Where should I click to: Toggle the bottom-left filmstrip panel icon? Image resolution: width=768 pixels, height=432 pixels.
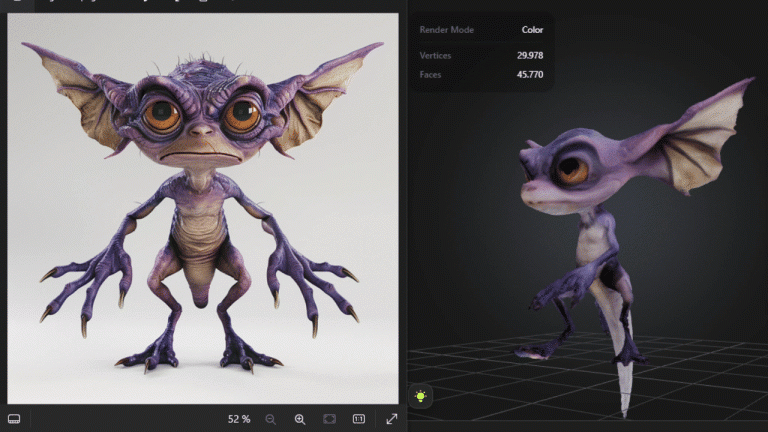(x=14, y=418)
